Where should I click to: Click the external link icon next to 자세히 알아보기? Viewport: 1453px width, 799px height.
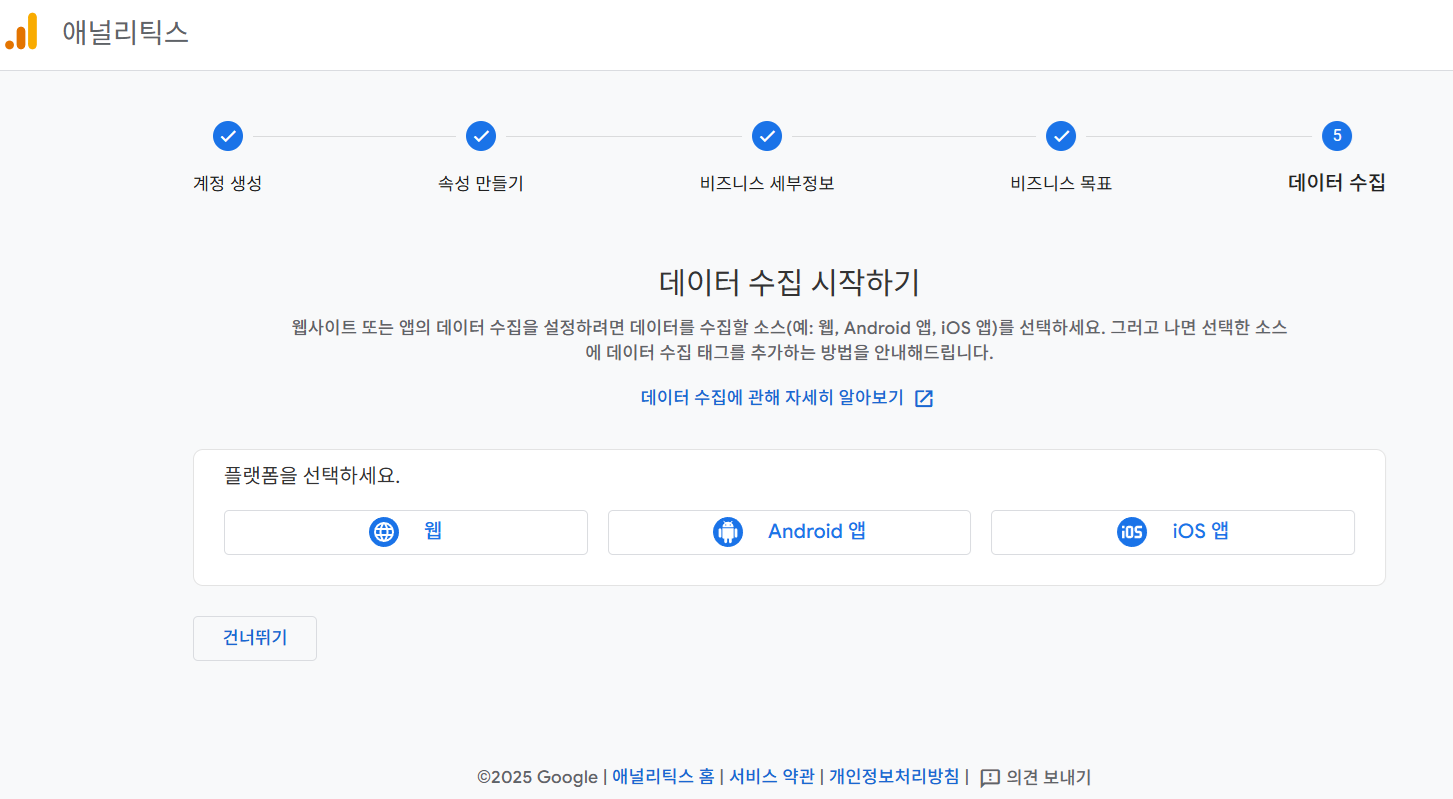point(924,397)
